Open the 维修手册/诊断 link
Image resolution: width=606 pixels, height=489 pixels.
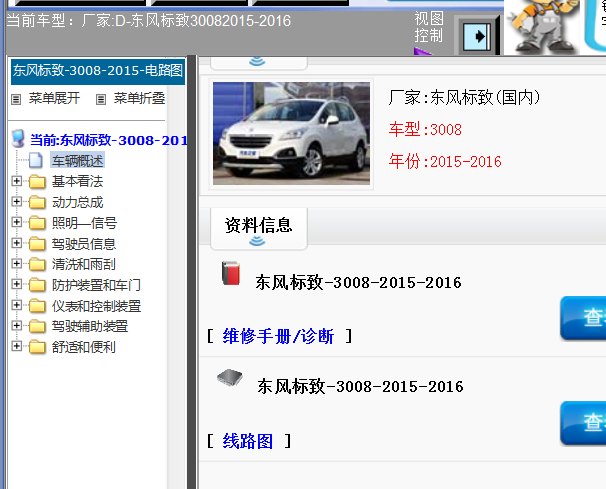(278, 336)
